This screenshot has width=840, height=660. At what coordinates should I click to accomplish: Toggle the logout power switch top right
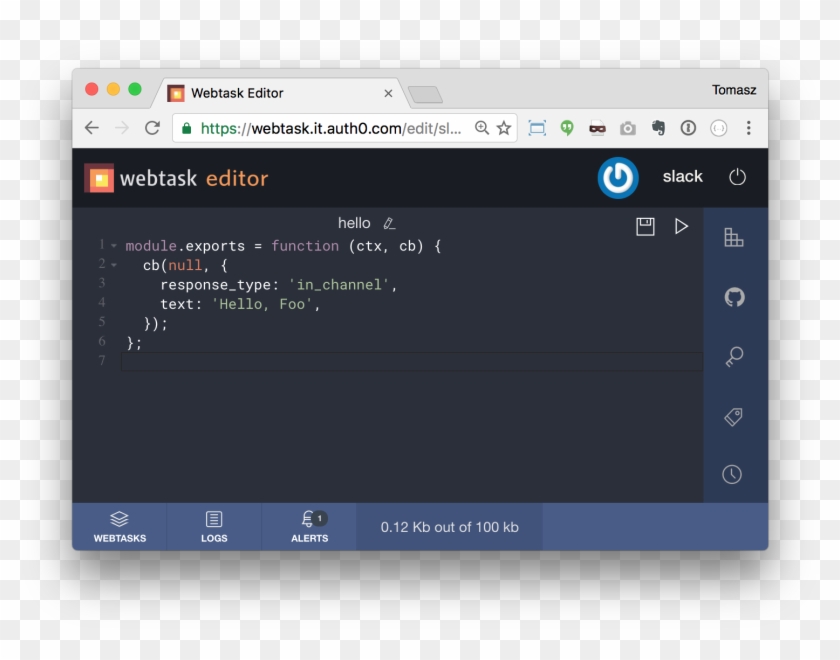[737, 177]
